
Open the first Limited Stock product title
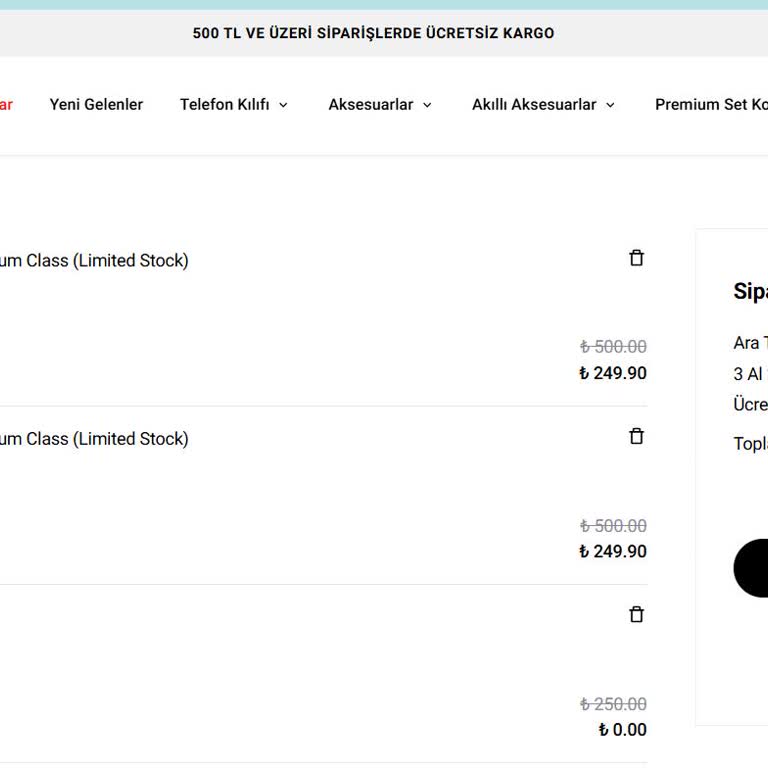[93, 260]
